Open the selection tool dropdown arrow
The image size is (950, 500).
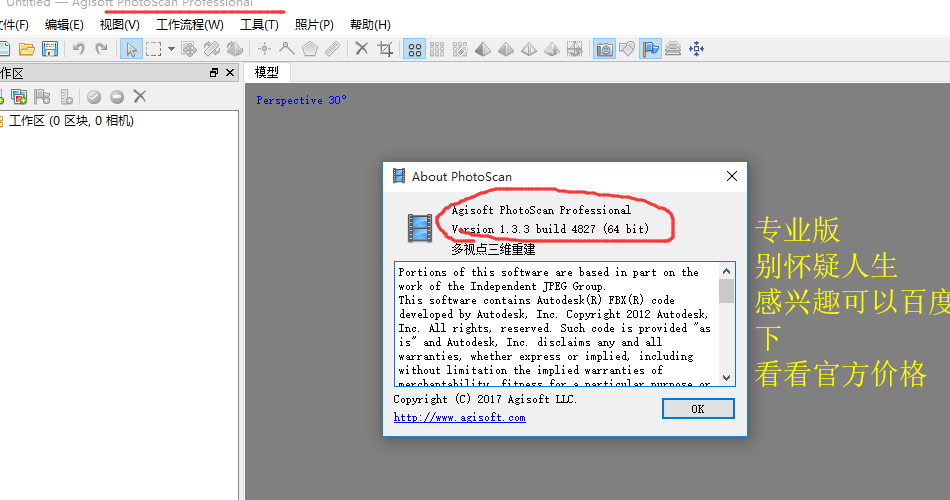coord(171,49)
